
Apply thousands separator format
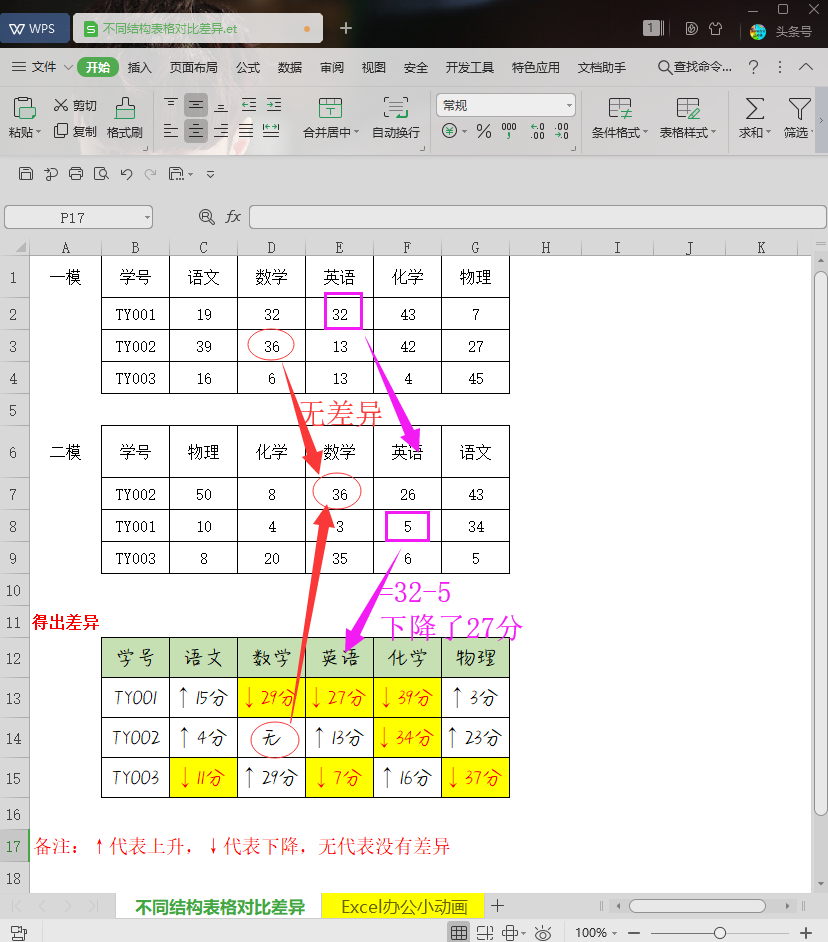509,131
